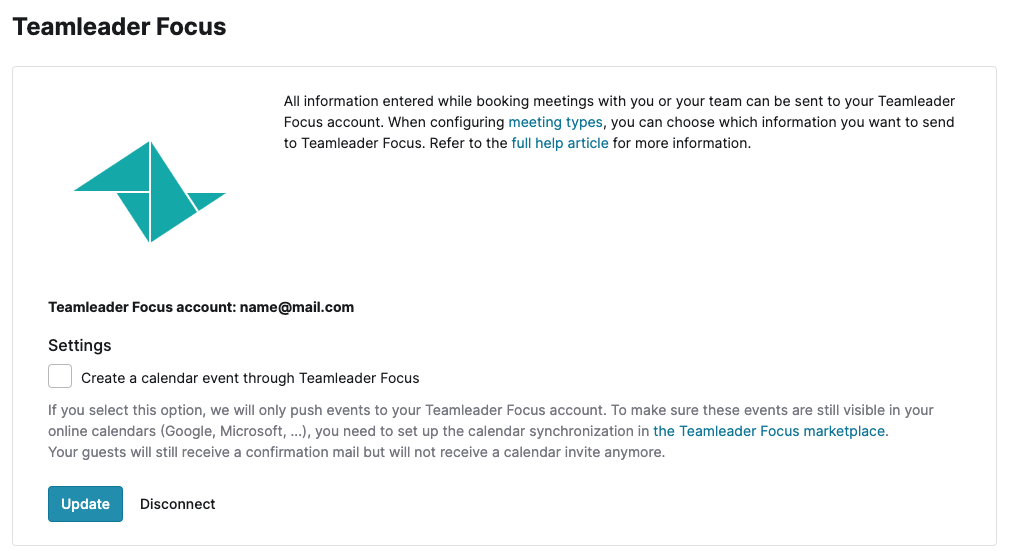Viewport: 1011px width, 551px height.
Task: Click the 'Your guests will still receive' note
Action: tap(357, 452)
